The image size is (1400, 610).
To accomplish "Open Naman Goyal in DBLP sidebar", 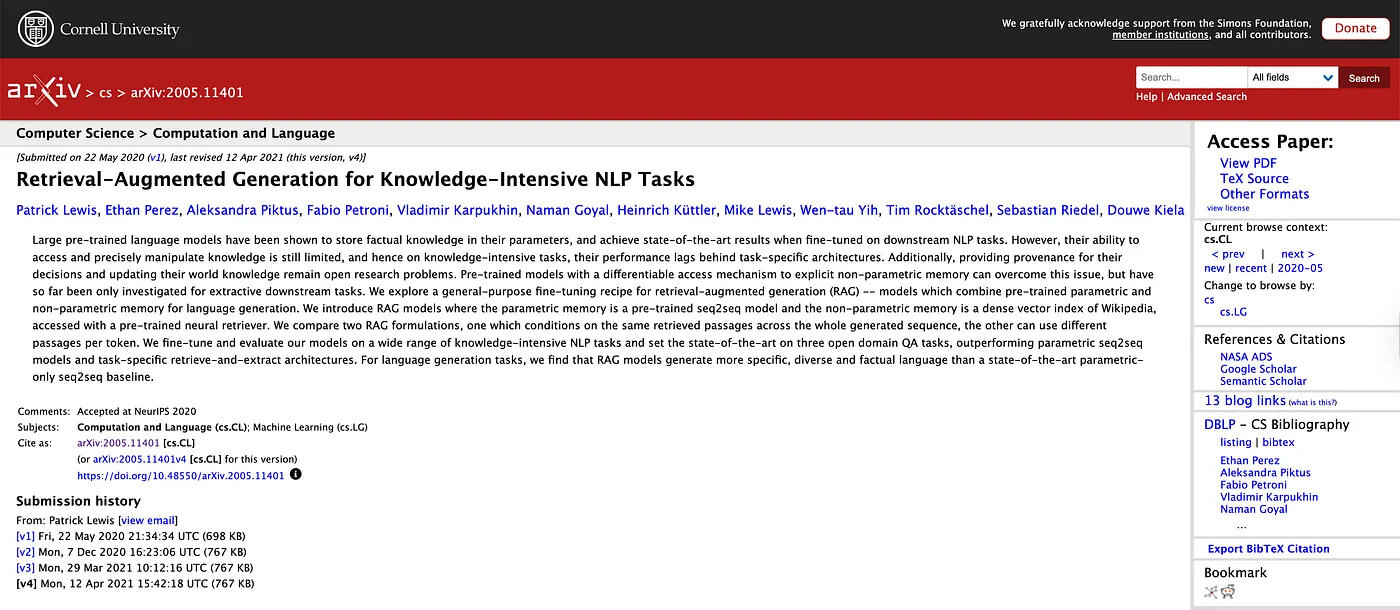I will tap(1254, 509).
